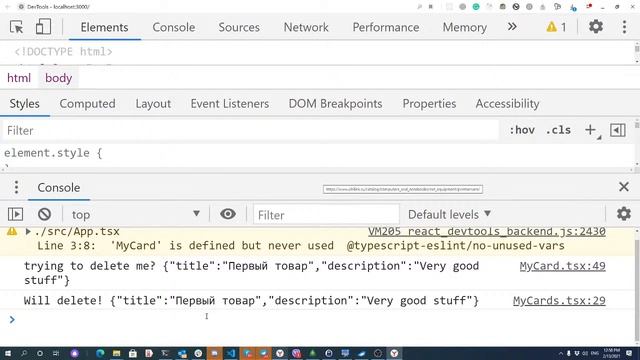Close the Console drawer
The height and width of the screenshot is (360, 640).
coord(624,187)
